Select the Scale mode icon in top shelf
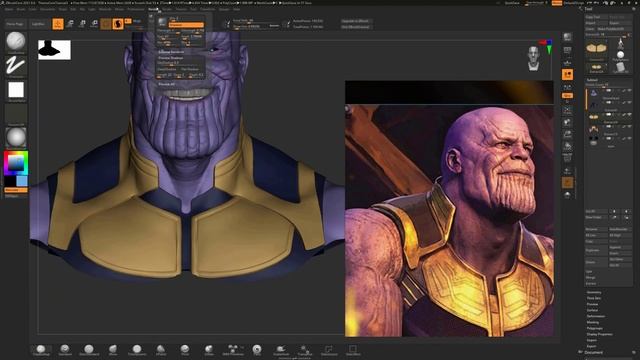Image resolution: width=640 pixels, height=360 pixels. coord(82,24)
